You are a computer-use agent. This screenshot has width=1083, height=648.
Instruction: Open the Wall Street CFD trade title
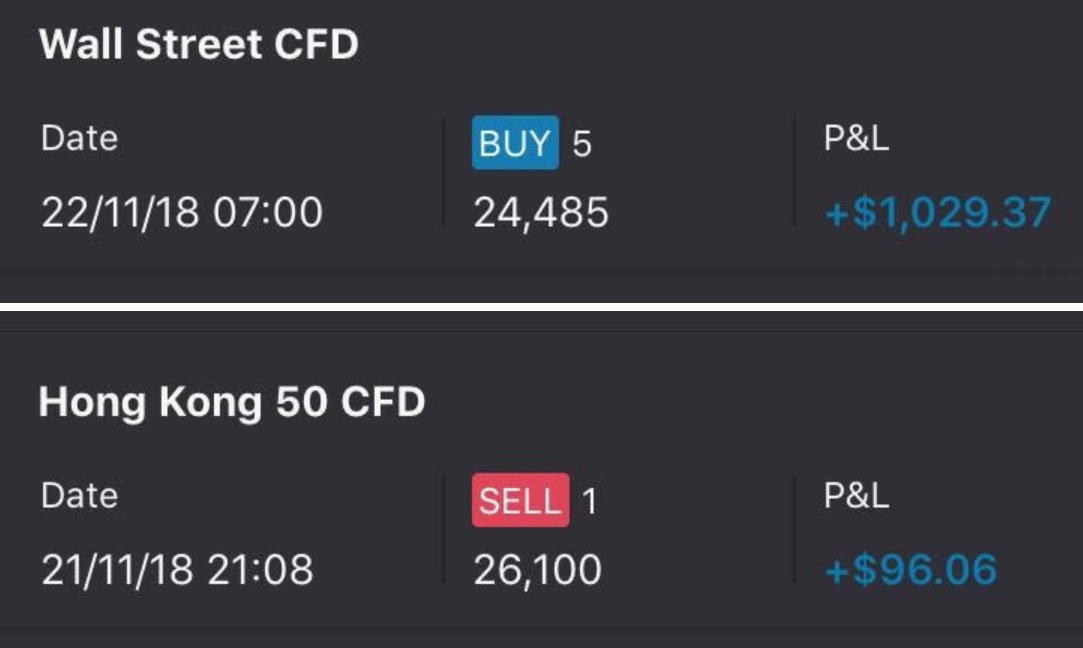coord(198,46)
